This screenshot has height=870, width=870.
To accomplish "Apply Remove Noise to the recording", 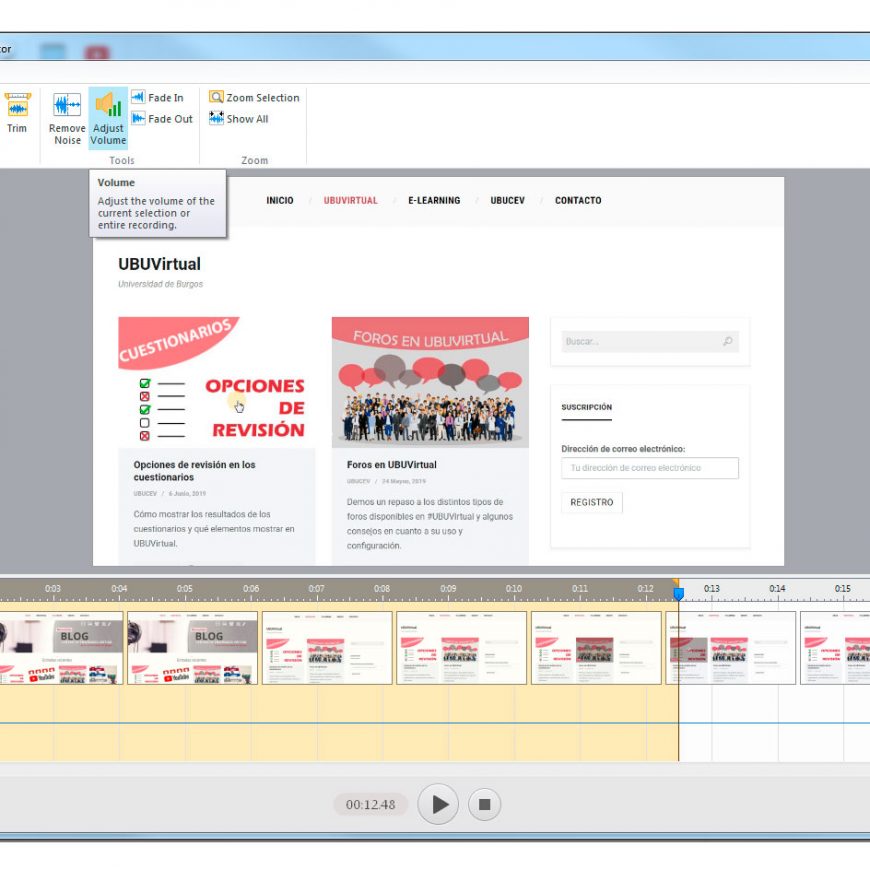I will coord(67,119).
